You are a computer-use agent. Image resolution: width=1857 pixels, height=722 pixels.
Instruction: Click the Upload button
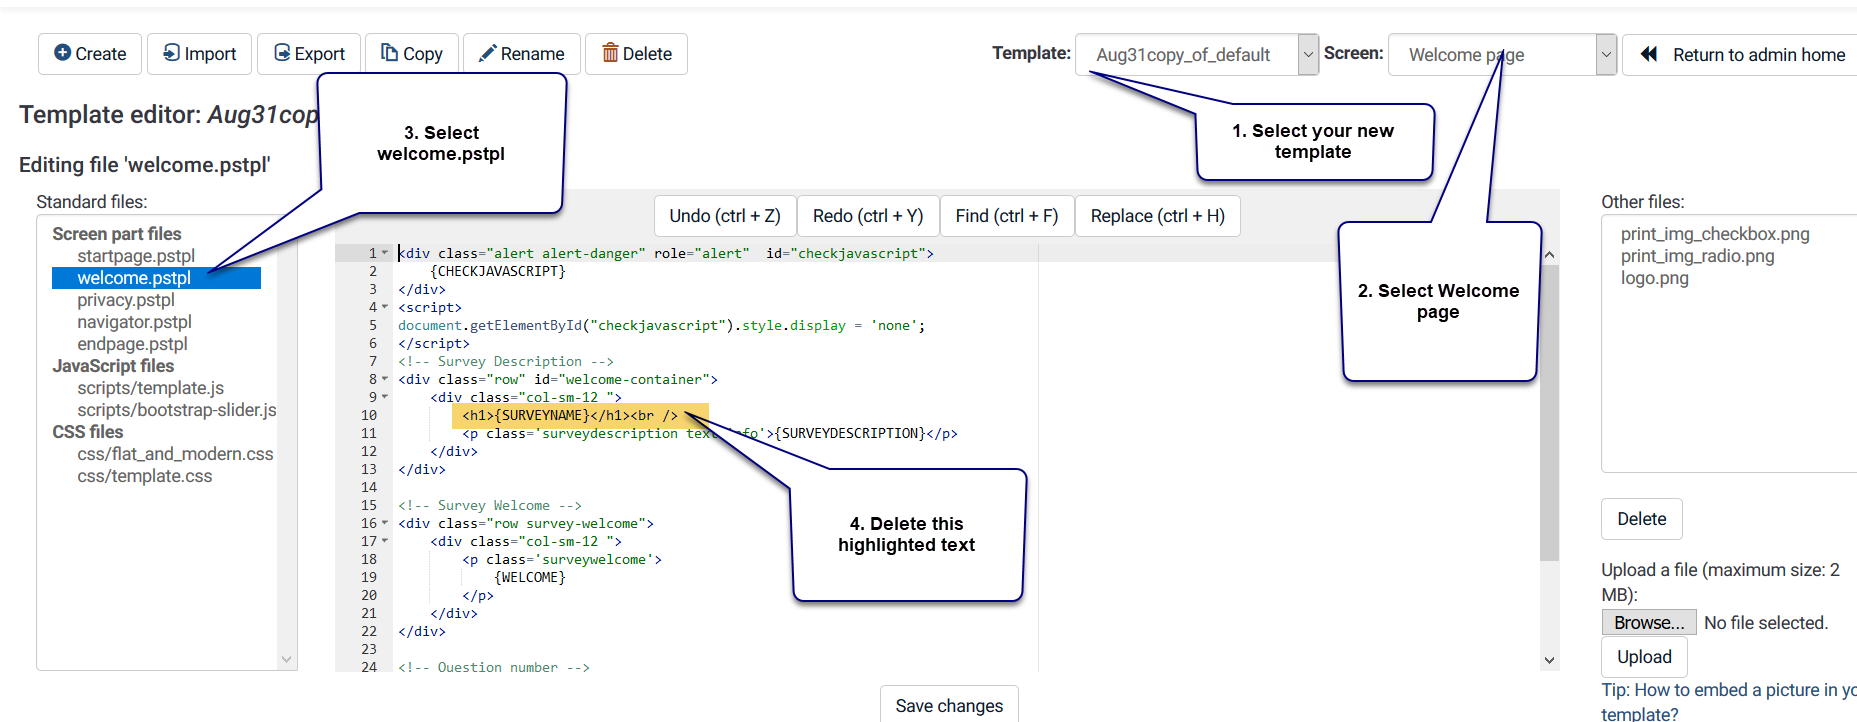pos(1644,657)
